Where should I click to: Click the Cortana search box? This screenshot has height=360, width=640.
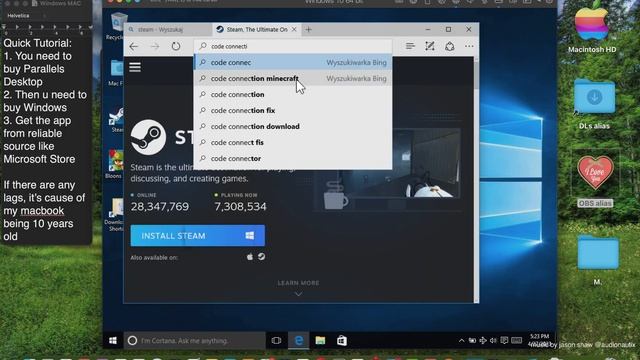pos(194,340)
